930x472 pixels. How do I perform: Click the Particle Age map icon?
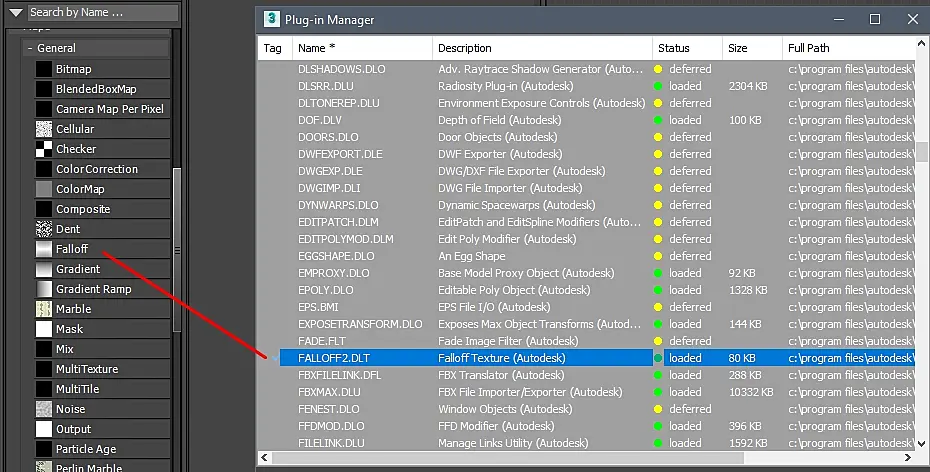43,449
